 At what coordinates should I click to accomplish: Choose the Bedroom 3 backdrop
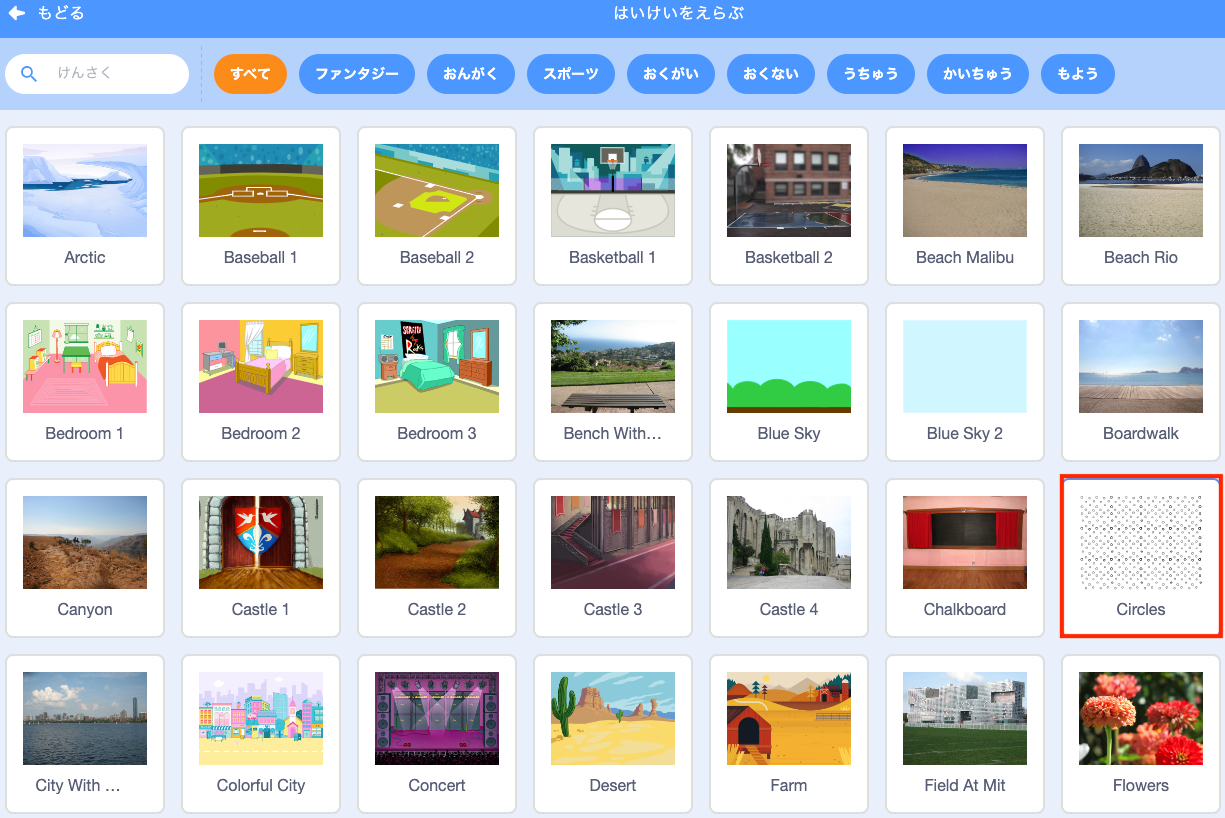(x=437, y=382)
